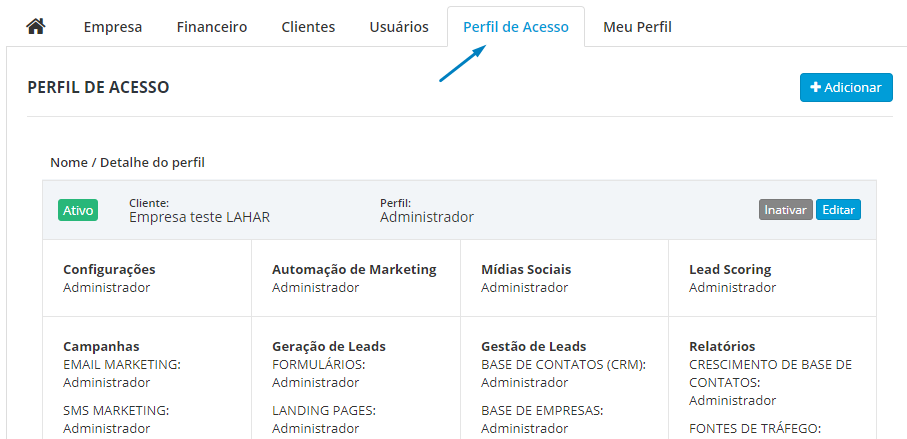
Task: Click the Campanhas section heading
Action: (x=101, y=346)
